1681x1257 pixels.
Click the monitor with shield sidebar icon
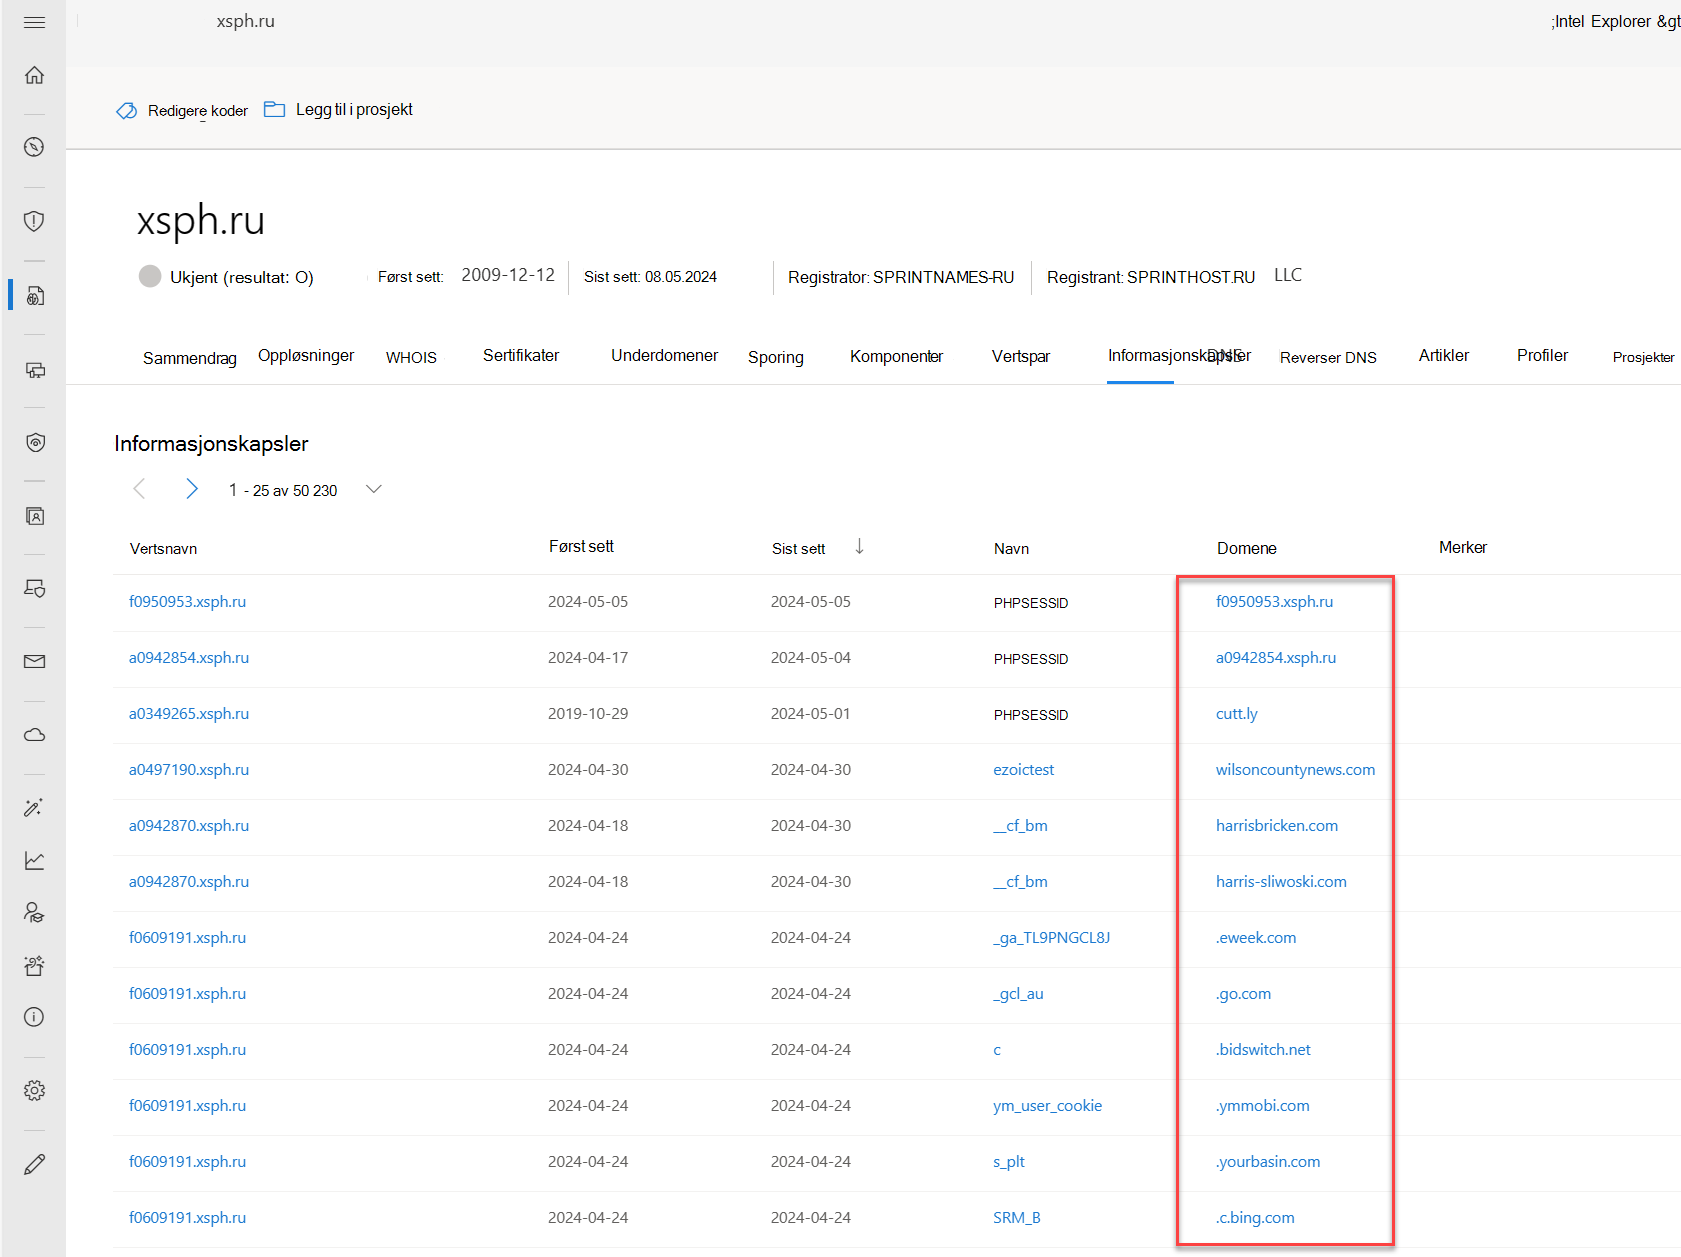(x=34, y=588)
